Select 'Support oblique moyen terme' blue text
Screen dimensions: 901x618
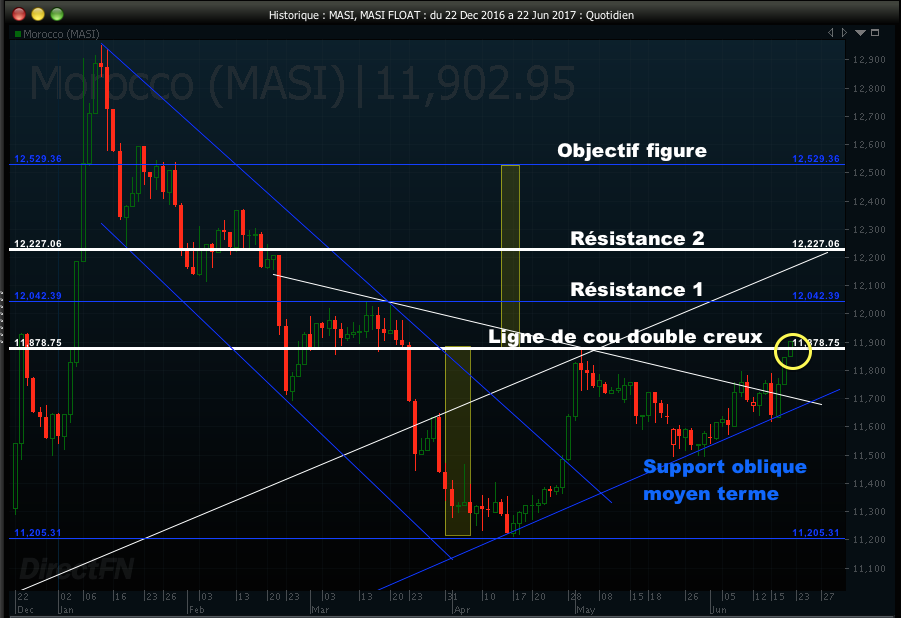point(724,479)
